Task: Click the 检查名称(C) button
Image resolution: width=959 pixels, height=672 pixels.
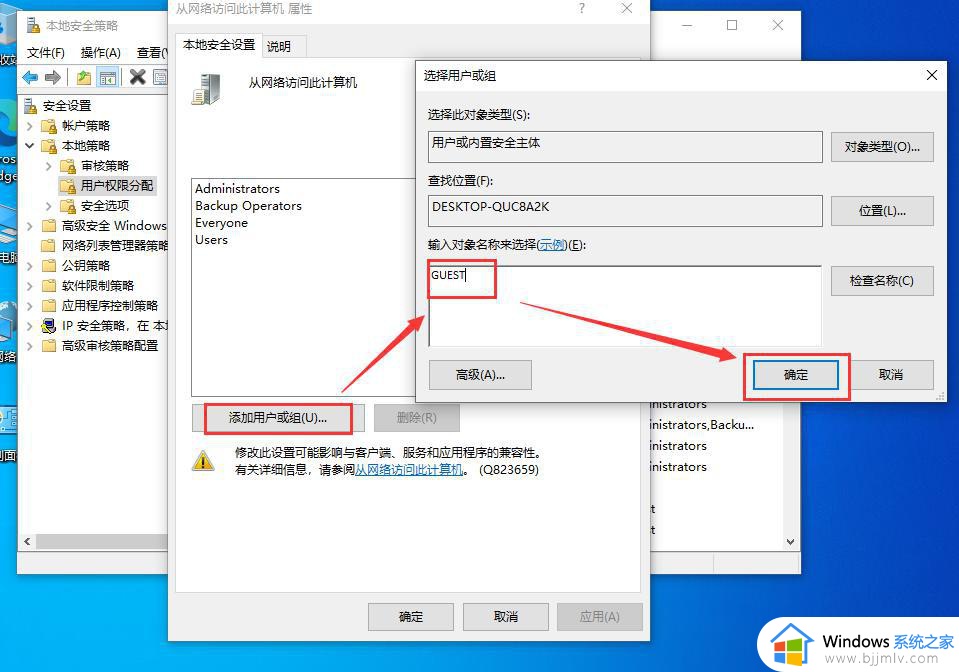Action: click(x=882, y=281)
